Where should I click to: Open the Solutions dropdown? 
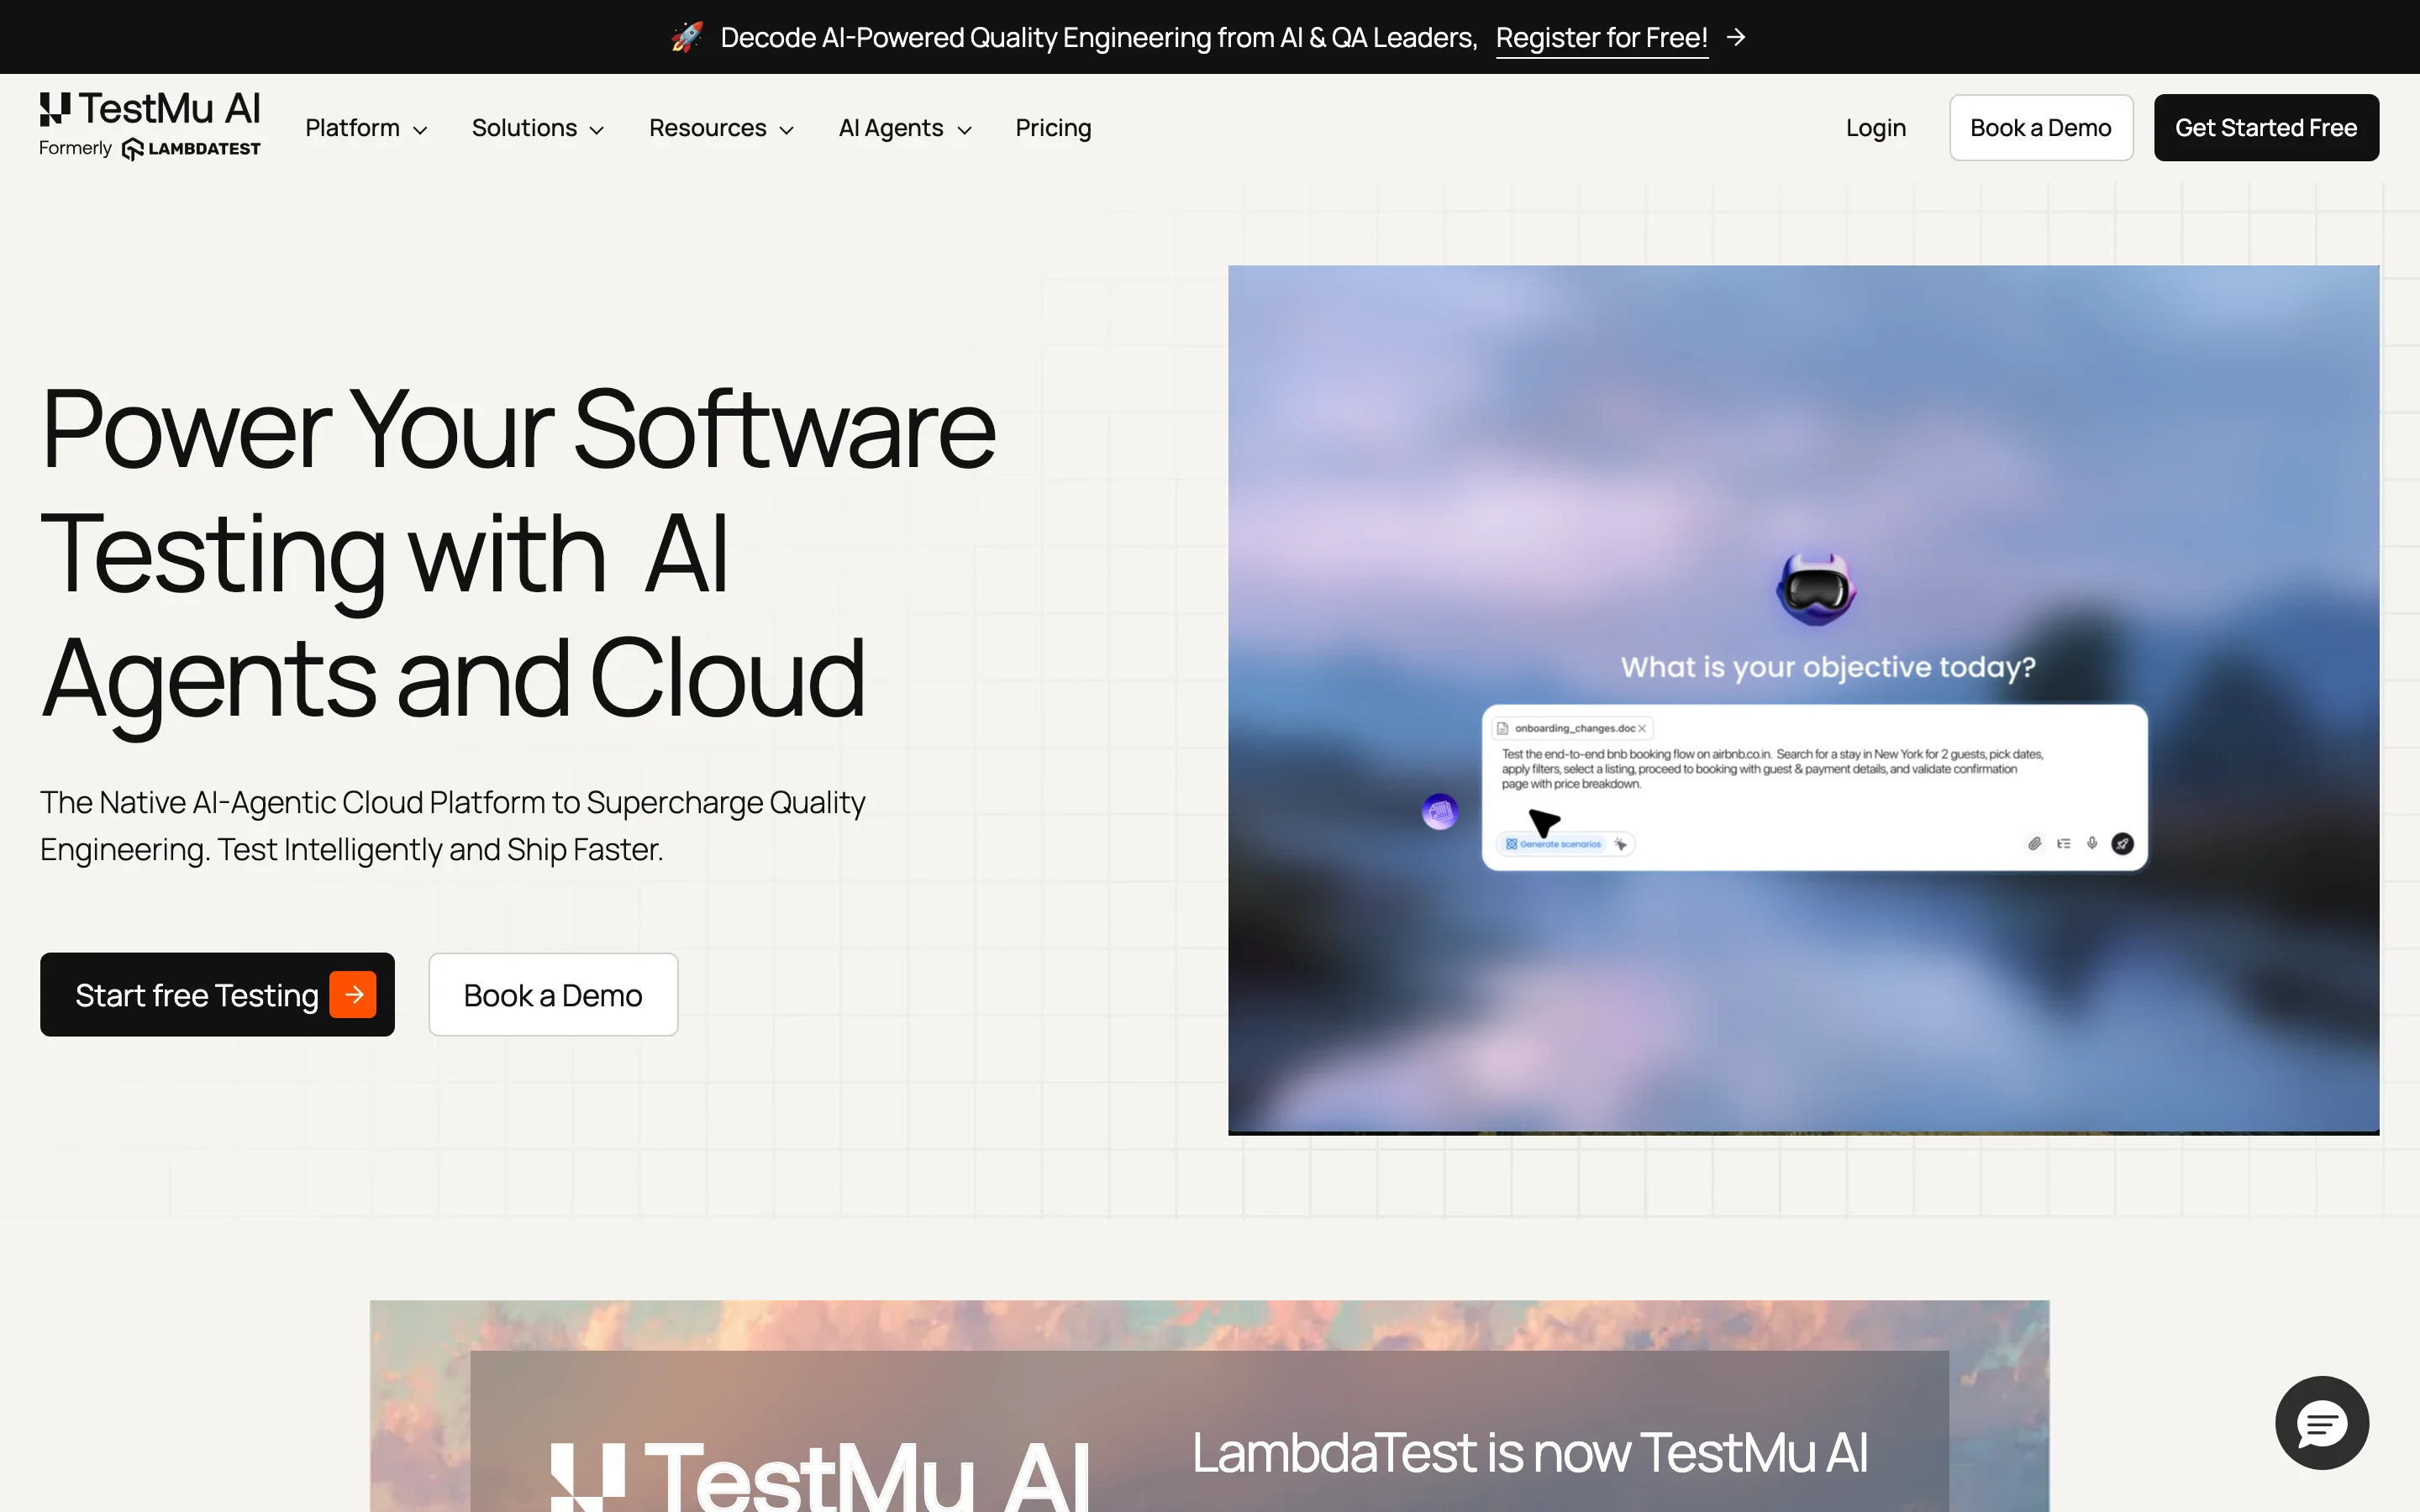[x=537, y=128]
